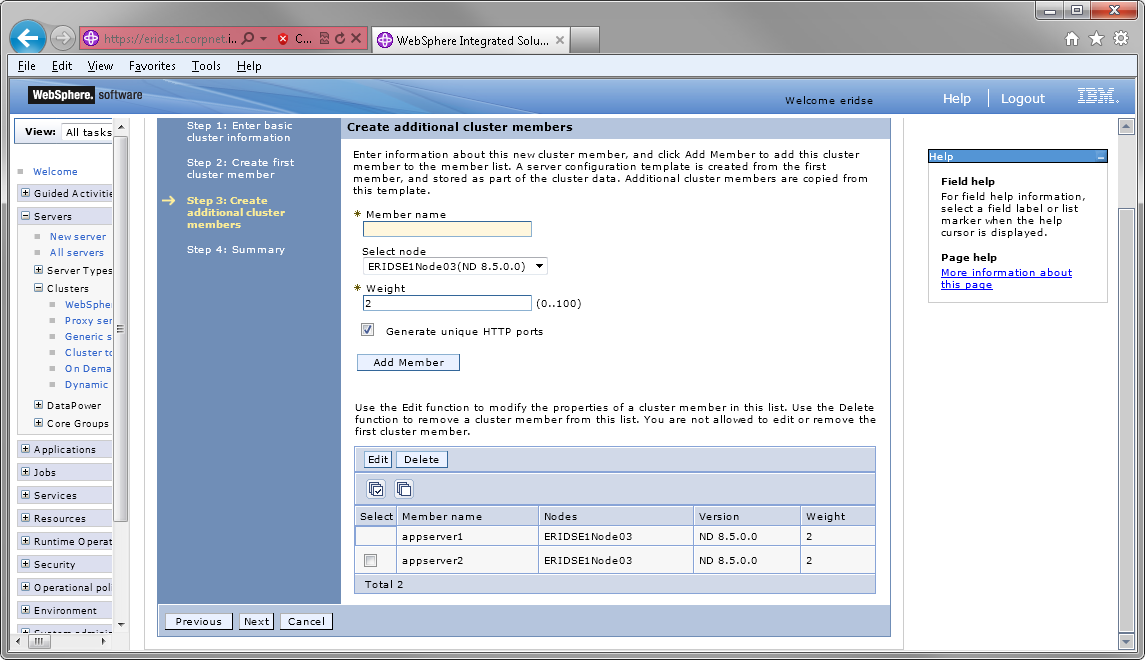Click the Deselect All table icon
The image size is (1145, 660).
coord(404,488)
